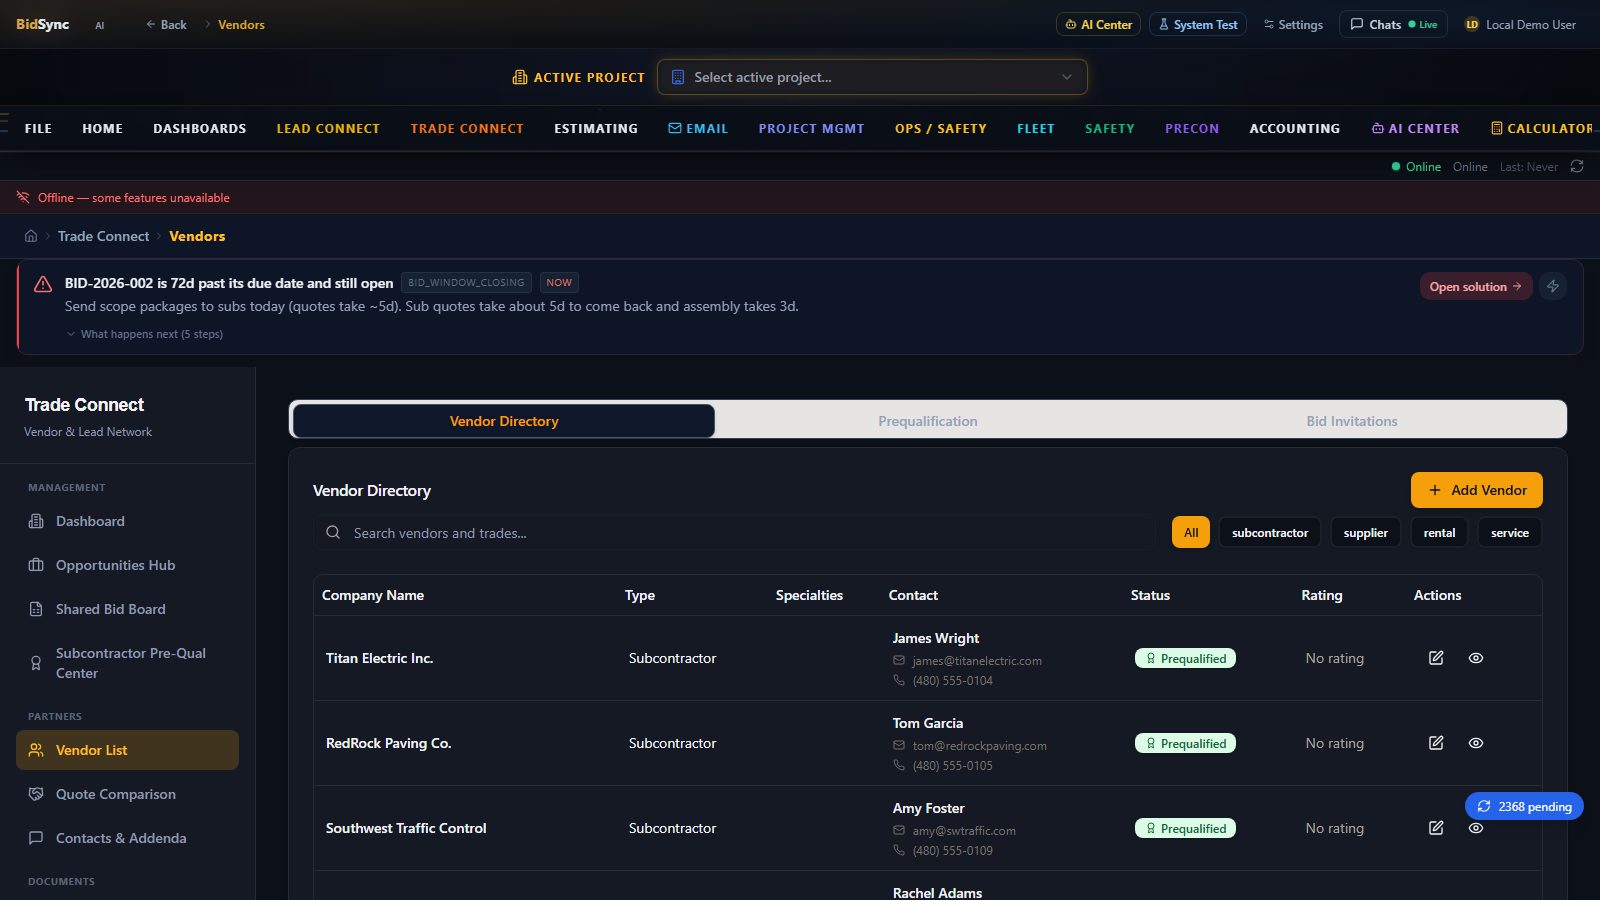
Task: Edit the RedRock Paving Co. vendor
Action: pyautogui.click(x=1436, y=743)
